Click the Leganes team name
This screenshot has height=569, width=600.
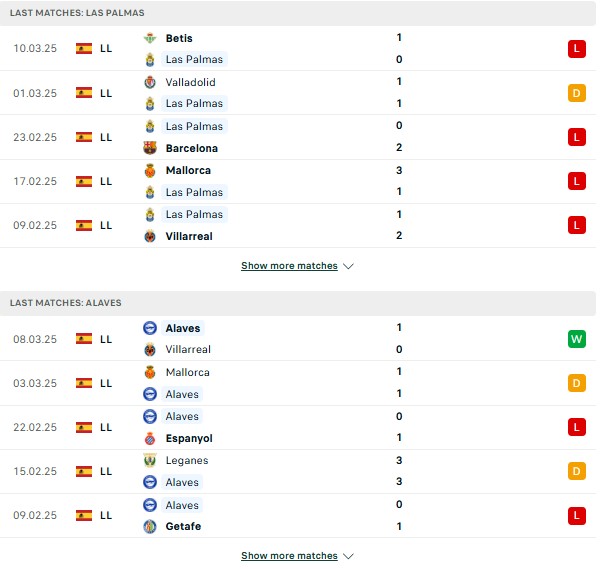(x=187, y=460)
